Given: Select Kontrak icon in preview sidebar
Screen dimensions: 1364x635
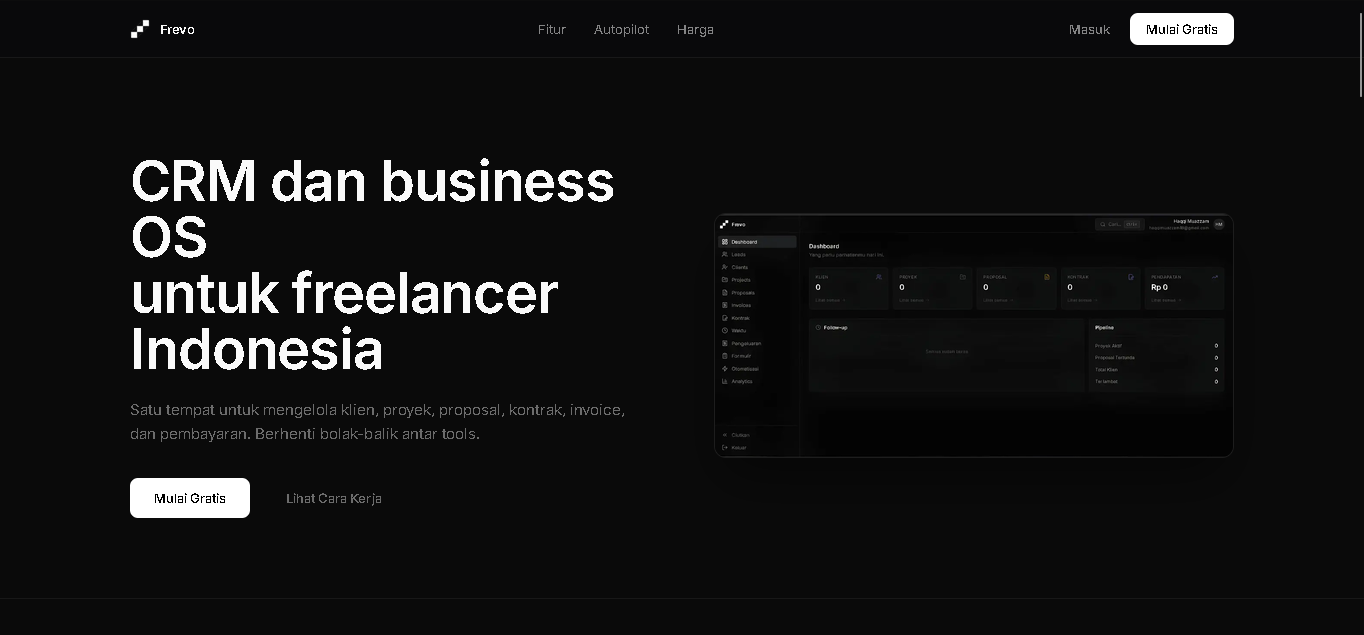Looking at the screenshot, I should tap(724, 318).
